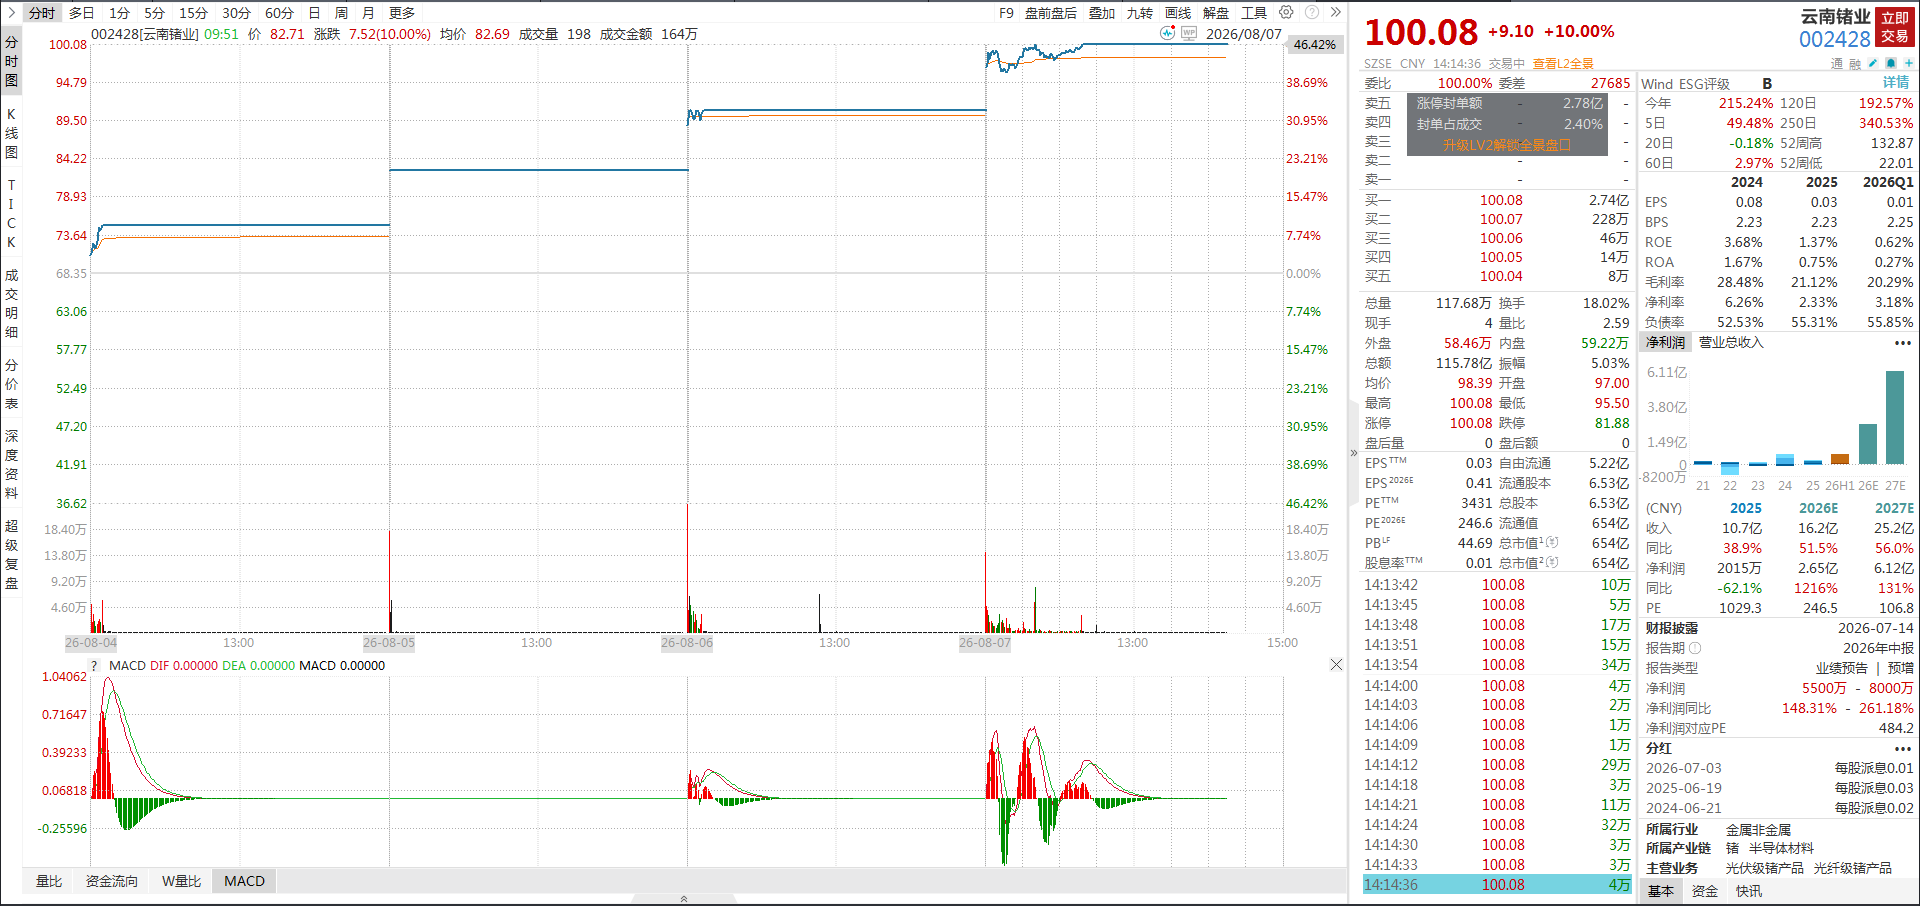This screenshot has width=1920, height=906.
Task: Click the WP screen icon beside the date
Action: [x=1189, y=33]
